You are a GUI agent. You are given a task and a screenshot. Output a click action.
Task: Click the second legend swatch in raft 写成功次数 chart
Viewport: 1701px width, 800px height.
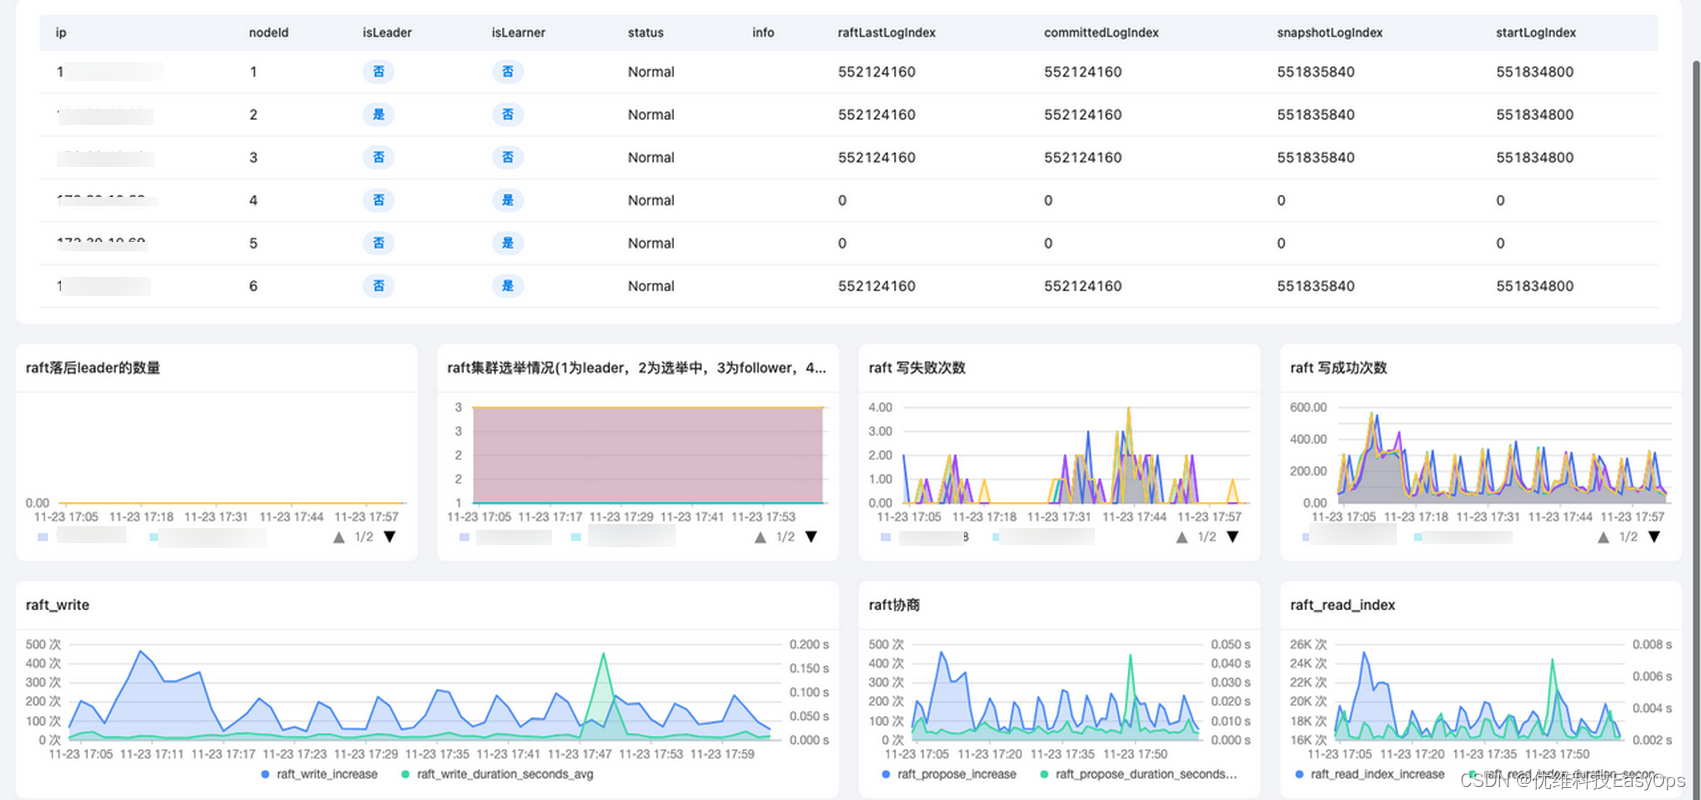pyautogui.click(x=1418, y=537)
